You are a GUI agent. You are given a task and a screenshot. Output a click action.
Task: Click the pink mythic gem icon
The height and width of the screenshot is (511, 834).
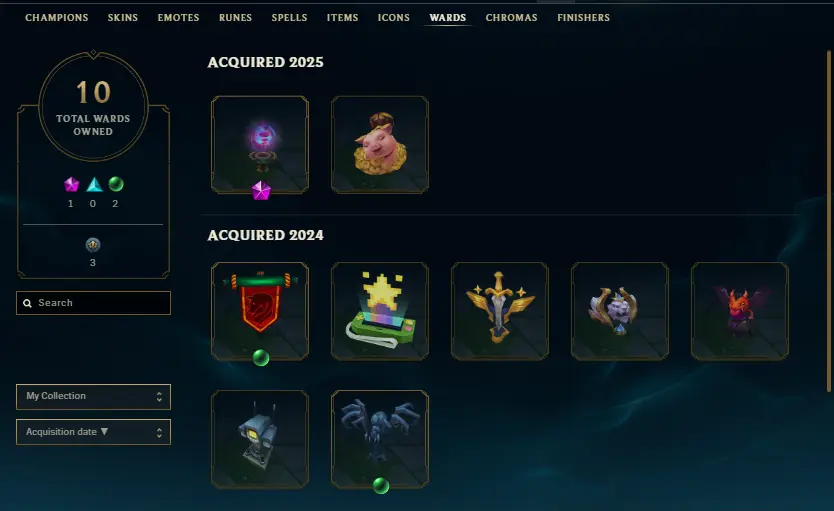coord(71,185)
